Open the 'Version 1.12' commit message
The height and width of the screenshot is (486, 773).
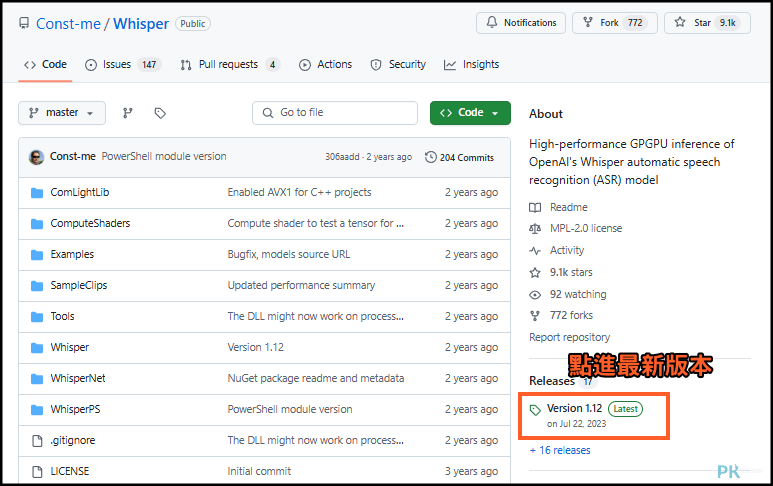point(255,347)
